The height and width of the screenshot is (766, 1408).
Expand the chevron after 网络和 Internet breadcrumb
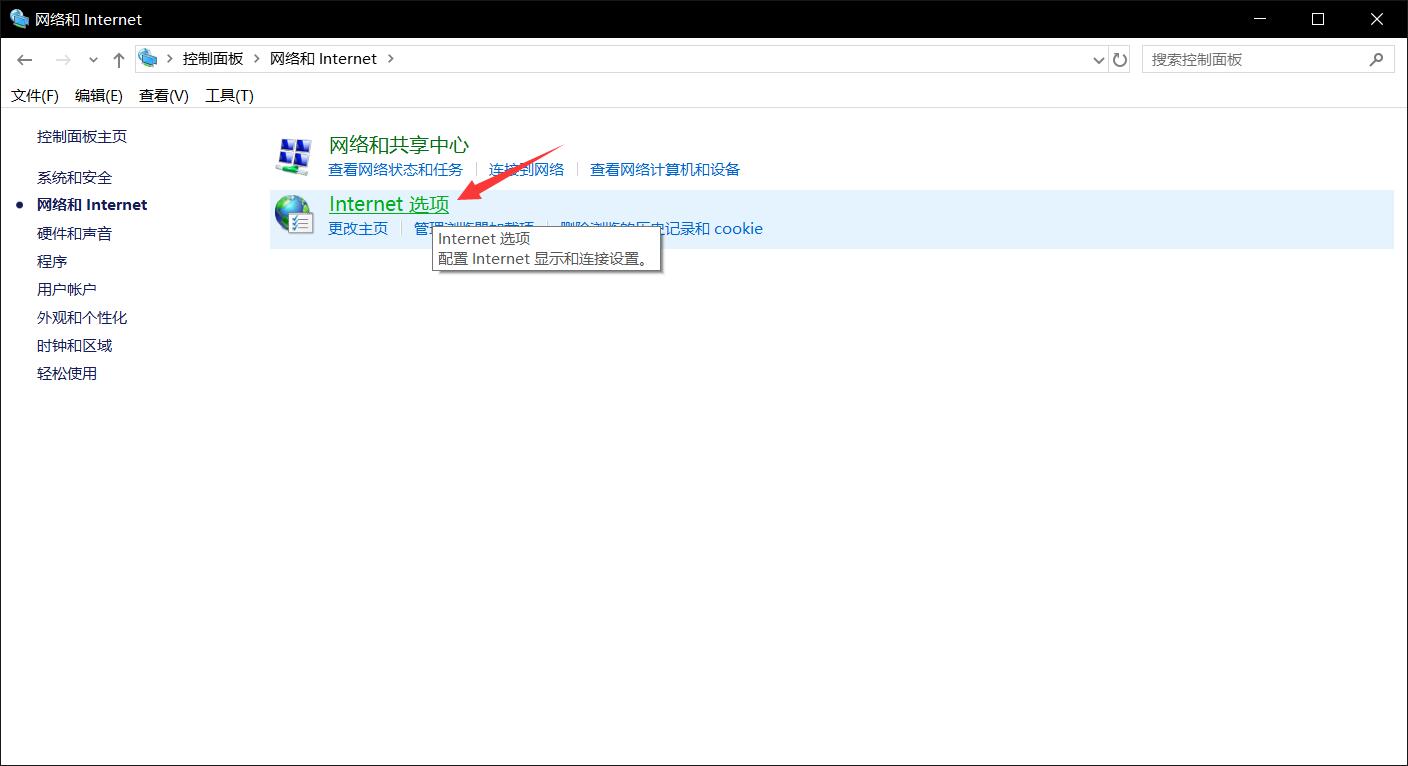[x=390, y=59]
